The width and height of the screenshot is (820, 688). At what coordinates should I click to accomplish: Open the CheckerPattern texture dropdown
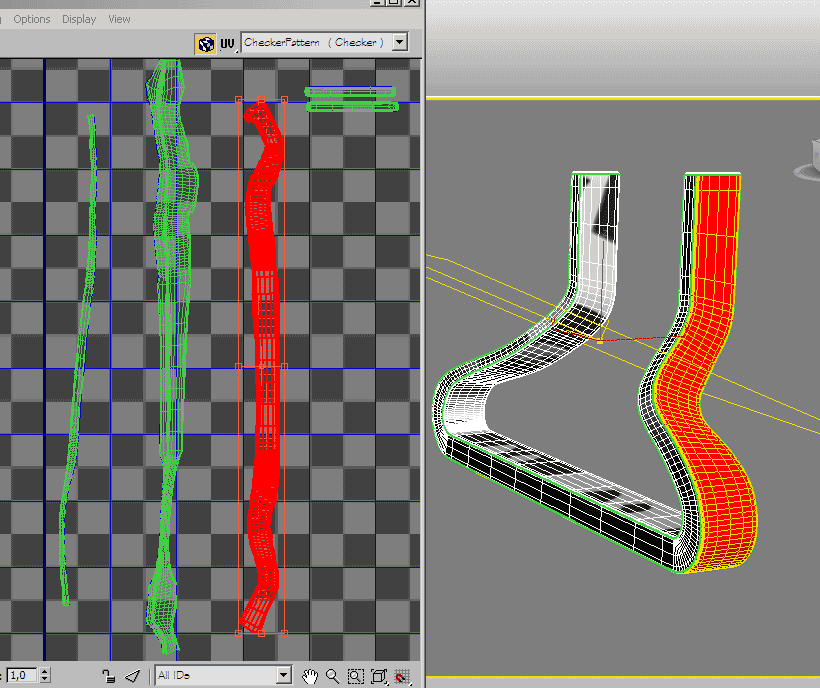(400, 43)
